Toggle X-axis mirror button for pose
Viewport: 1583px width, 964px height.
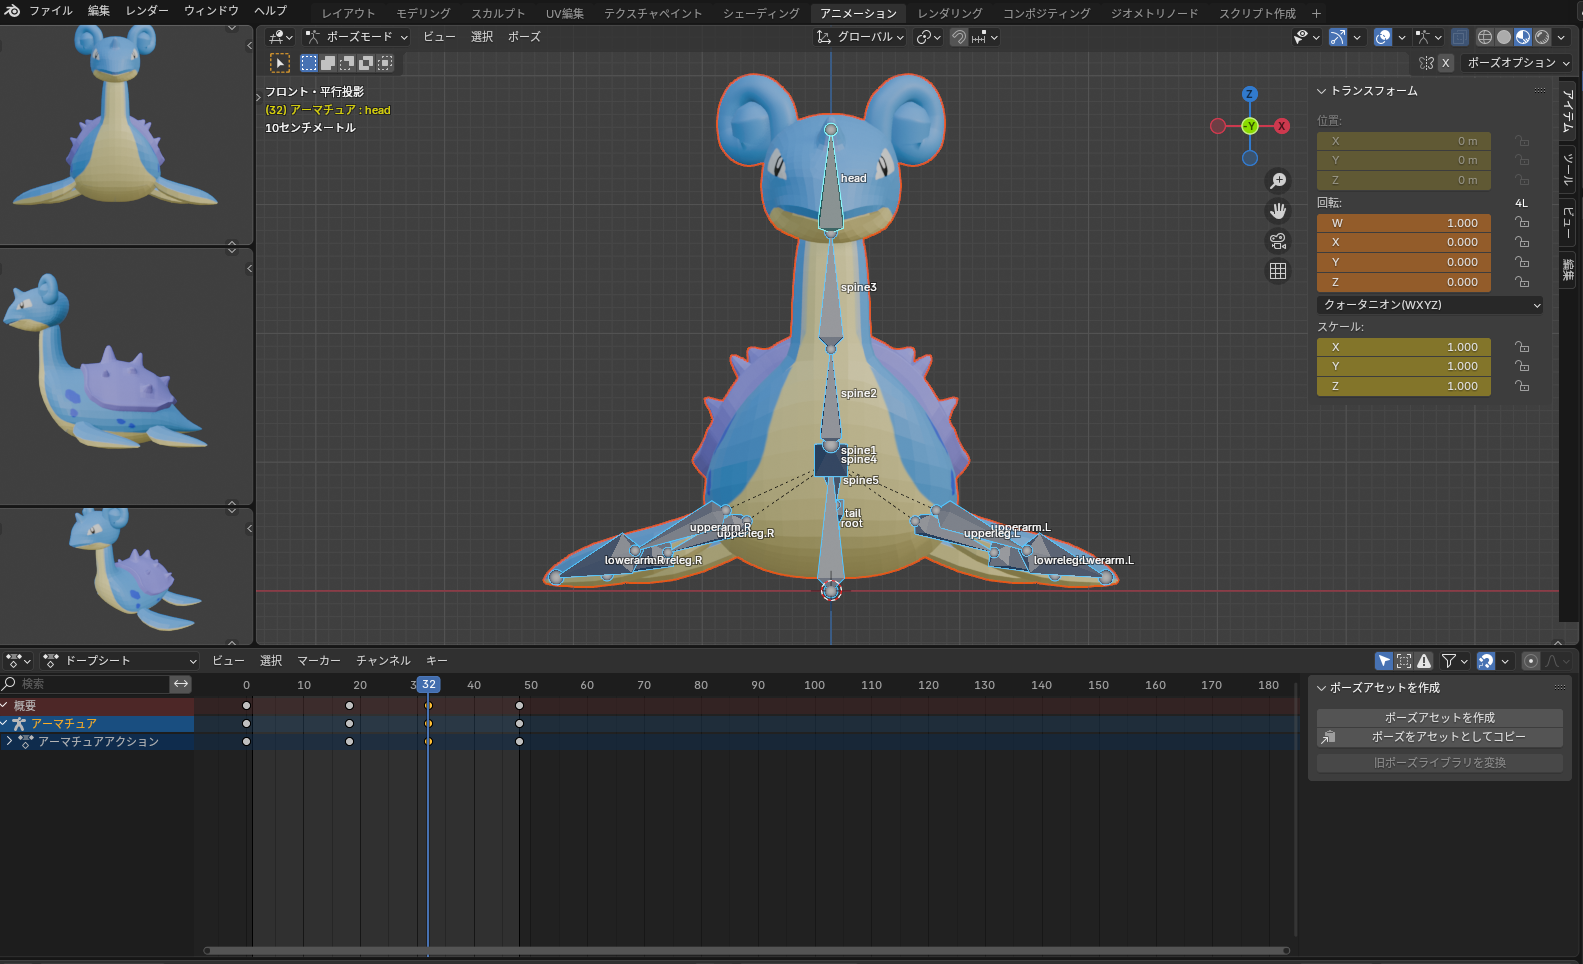coord(1445,63)
